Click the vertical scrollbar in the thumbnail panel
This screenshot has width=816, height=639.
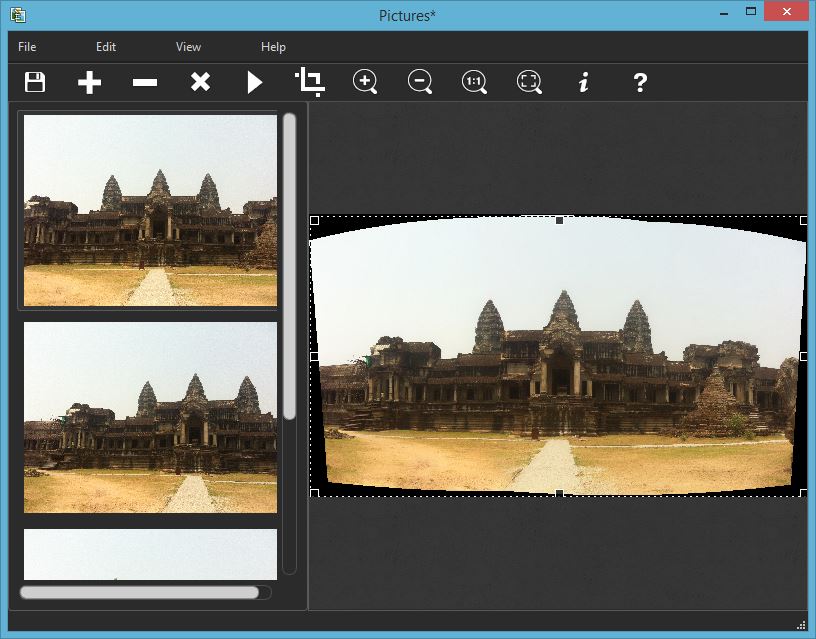(289, 265)
